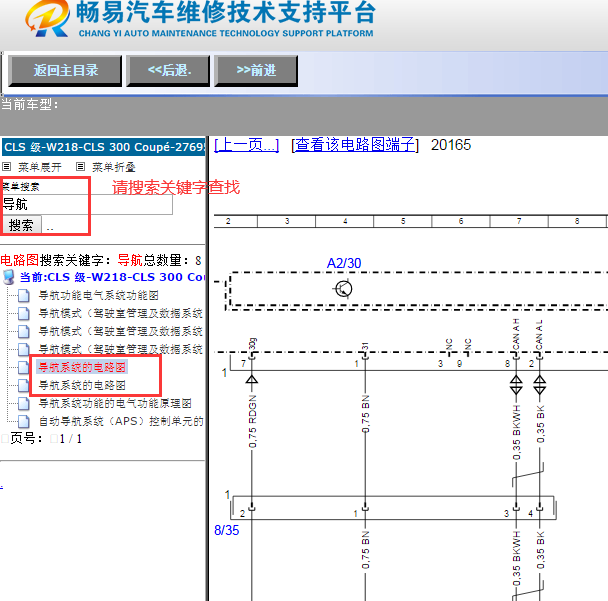
Task: Expand all menus via 菜单展开 text
Action: click(x=40, y=167)
